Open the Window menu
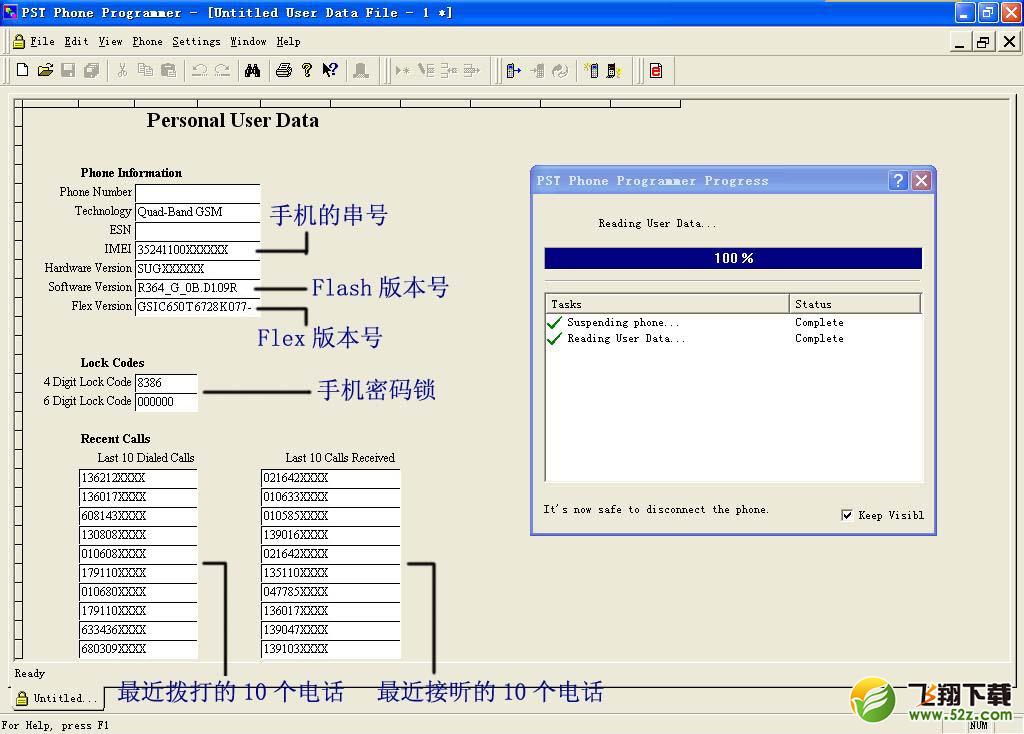 248,41
